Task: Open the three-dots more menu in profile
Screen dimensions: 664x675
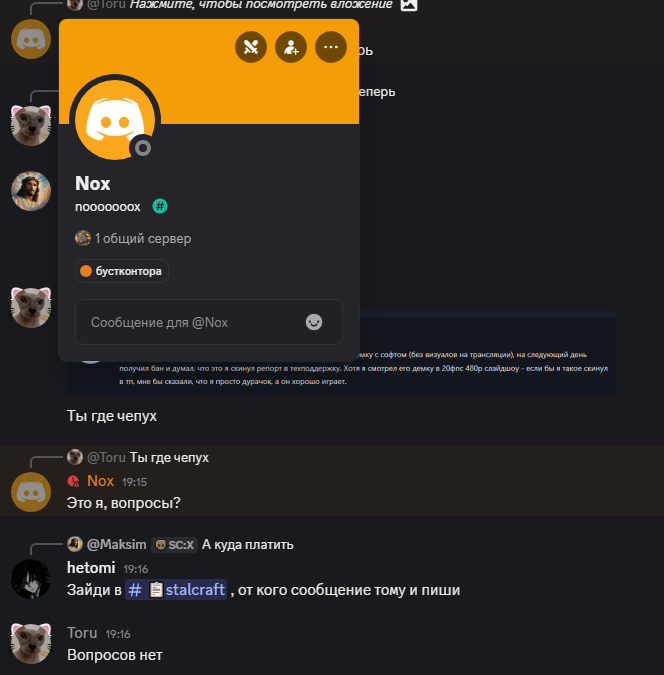Action: point(331,47)
